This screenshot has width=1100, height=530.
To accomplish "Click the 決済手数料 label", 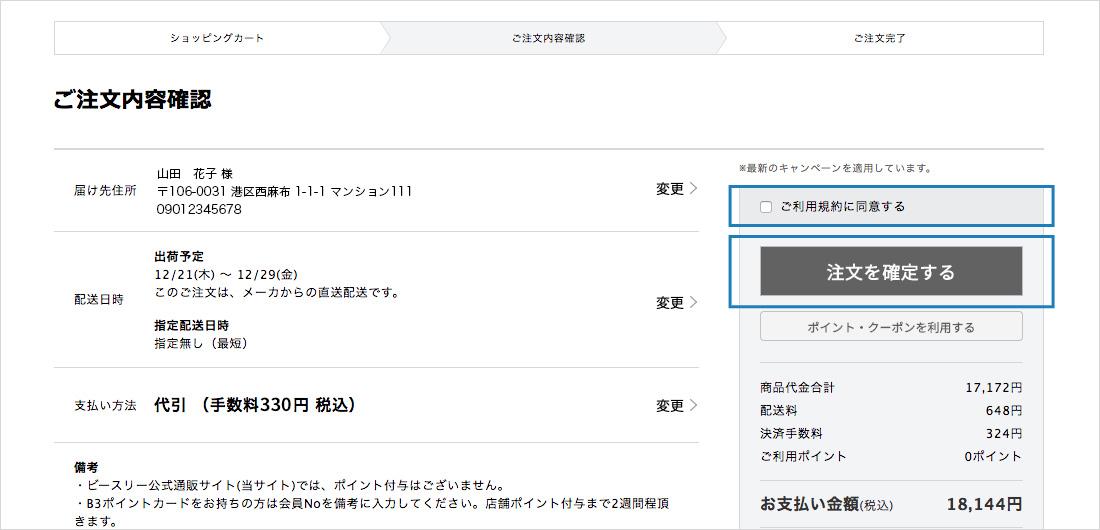I will click(791, 433).
